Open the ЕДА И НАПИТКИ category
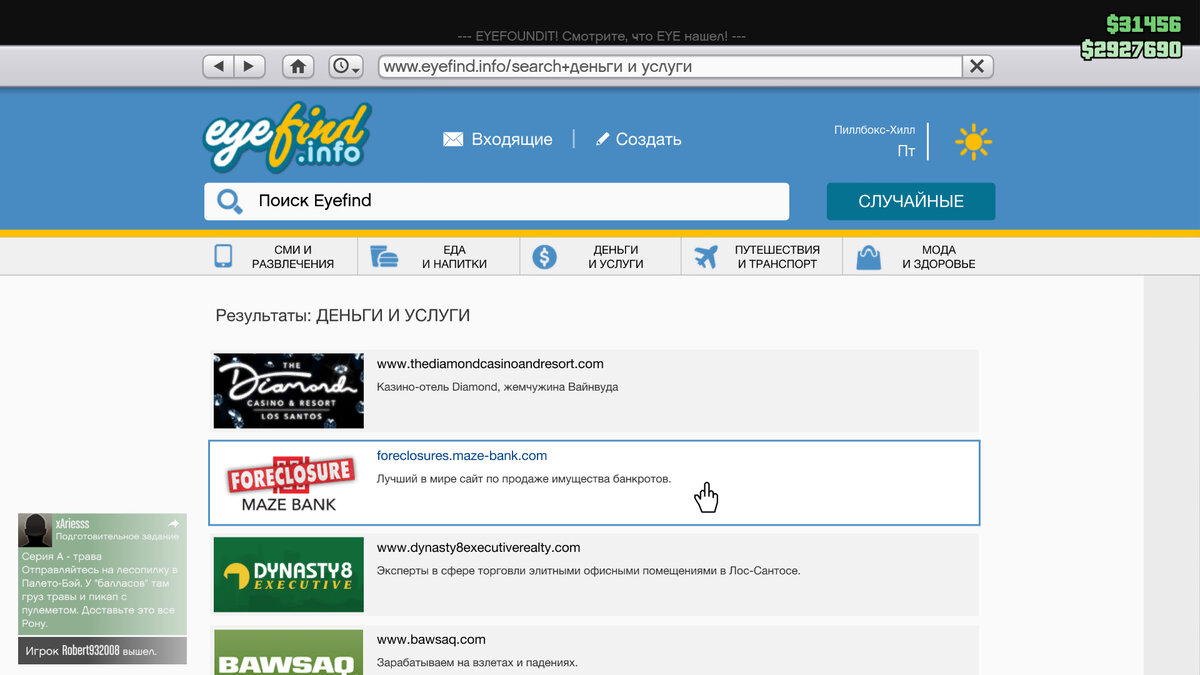 pyautogui.click(x=454, y=257)
